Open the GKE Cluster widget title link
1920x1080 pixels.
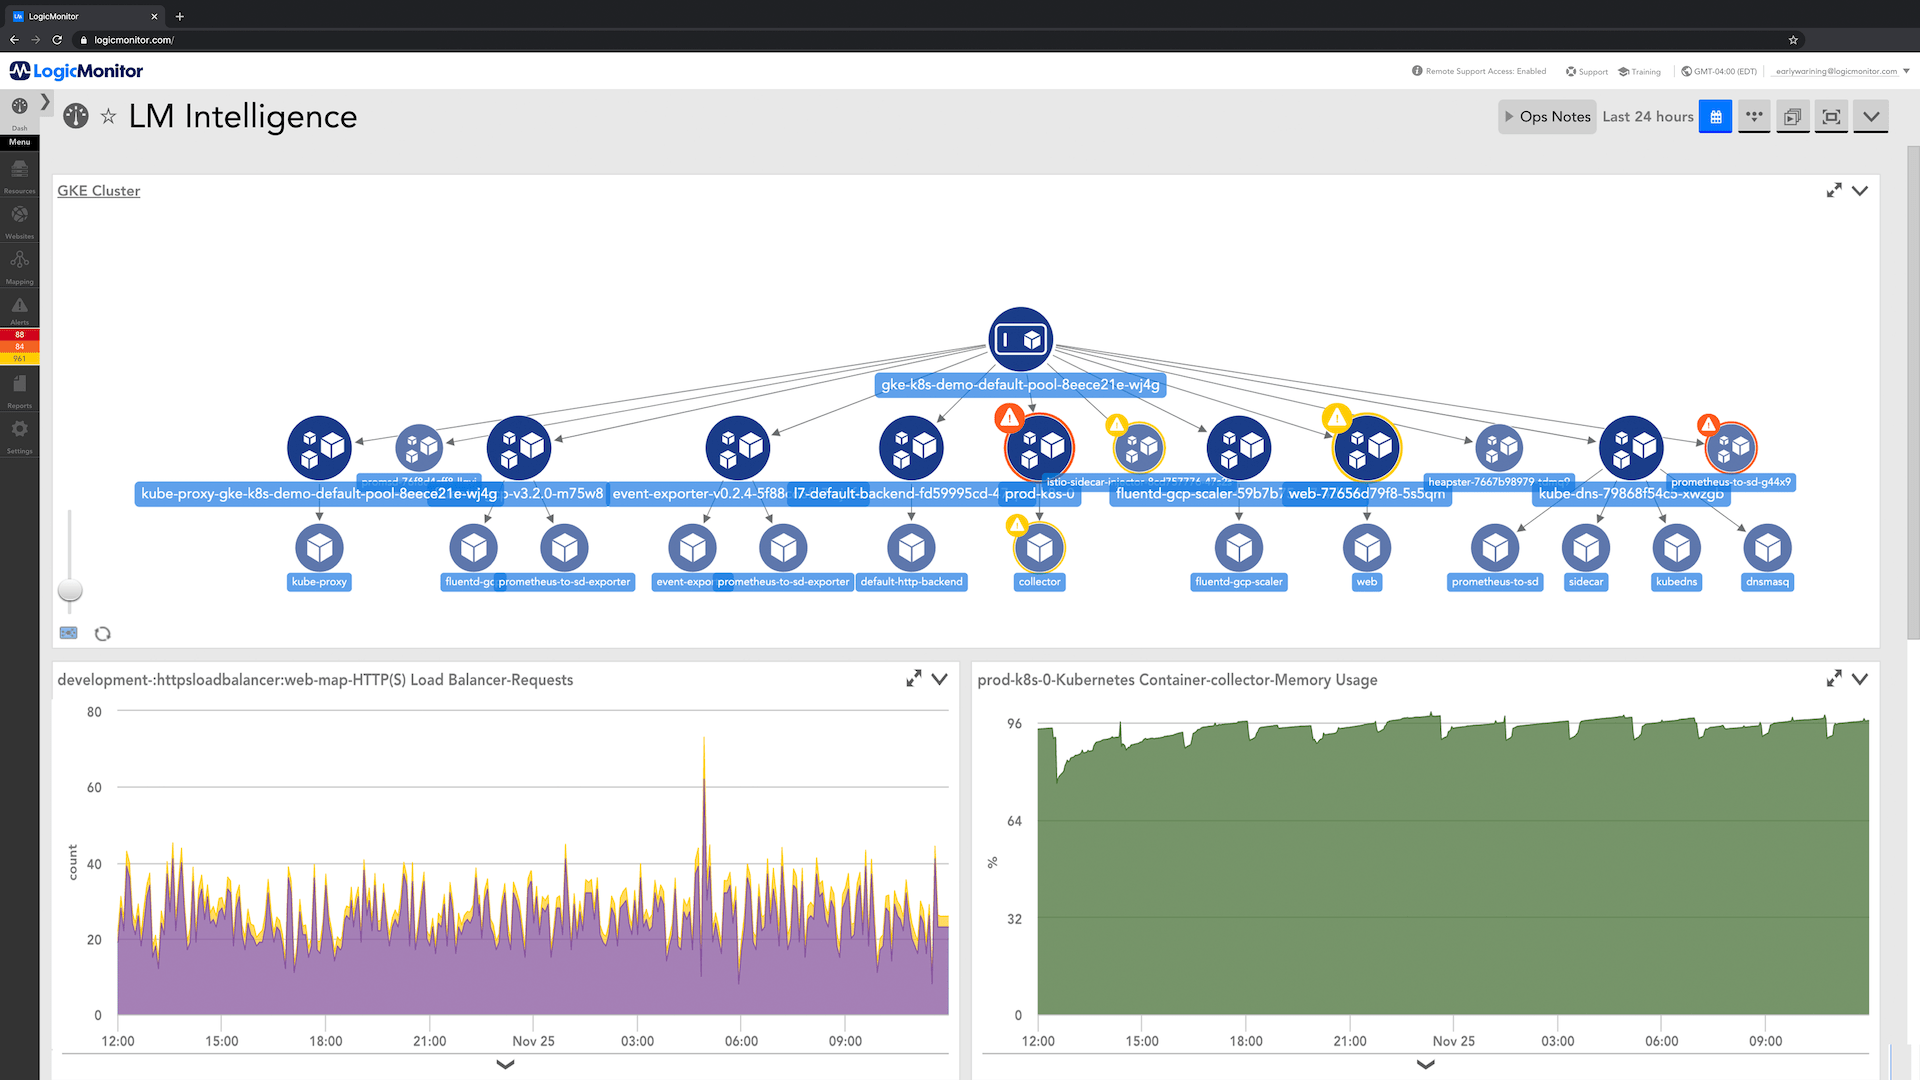(x=98, y=190)
